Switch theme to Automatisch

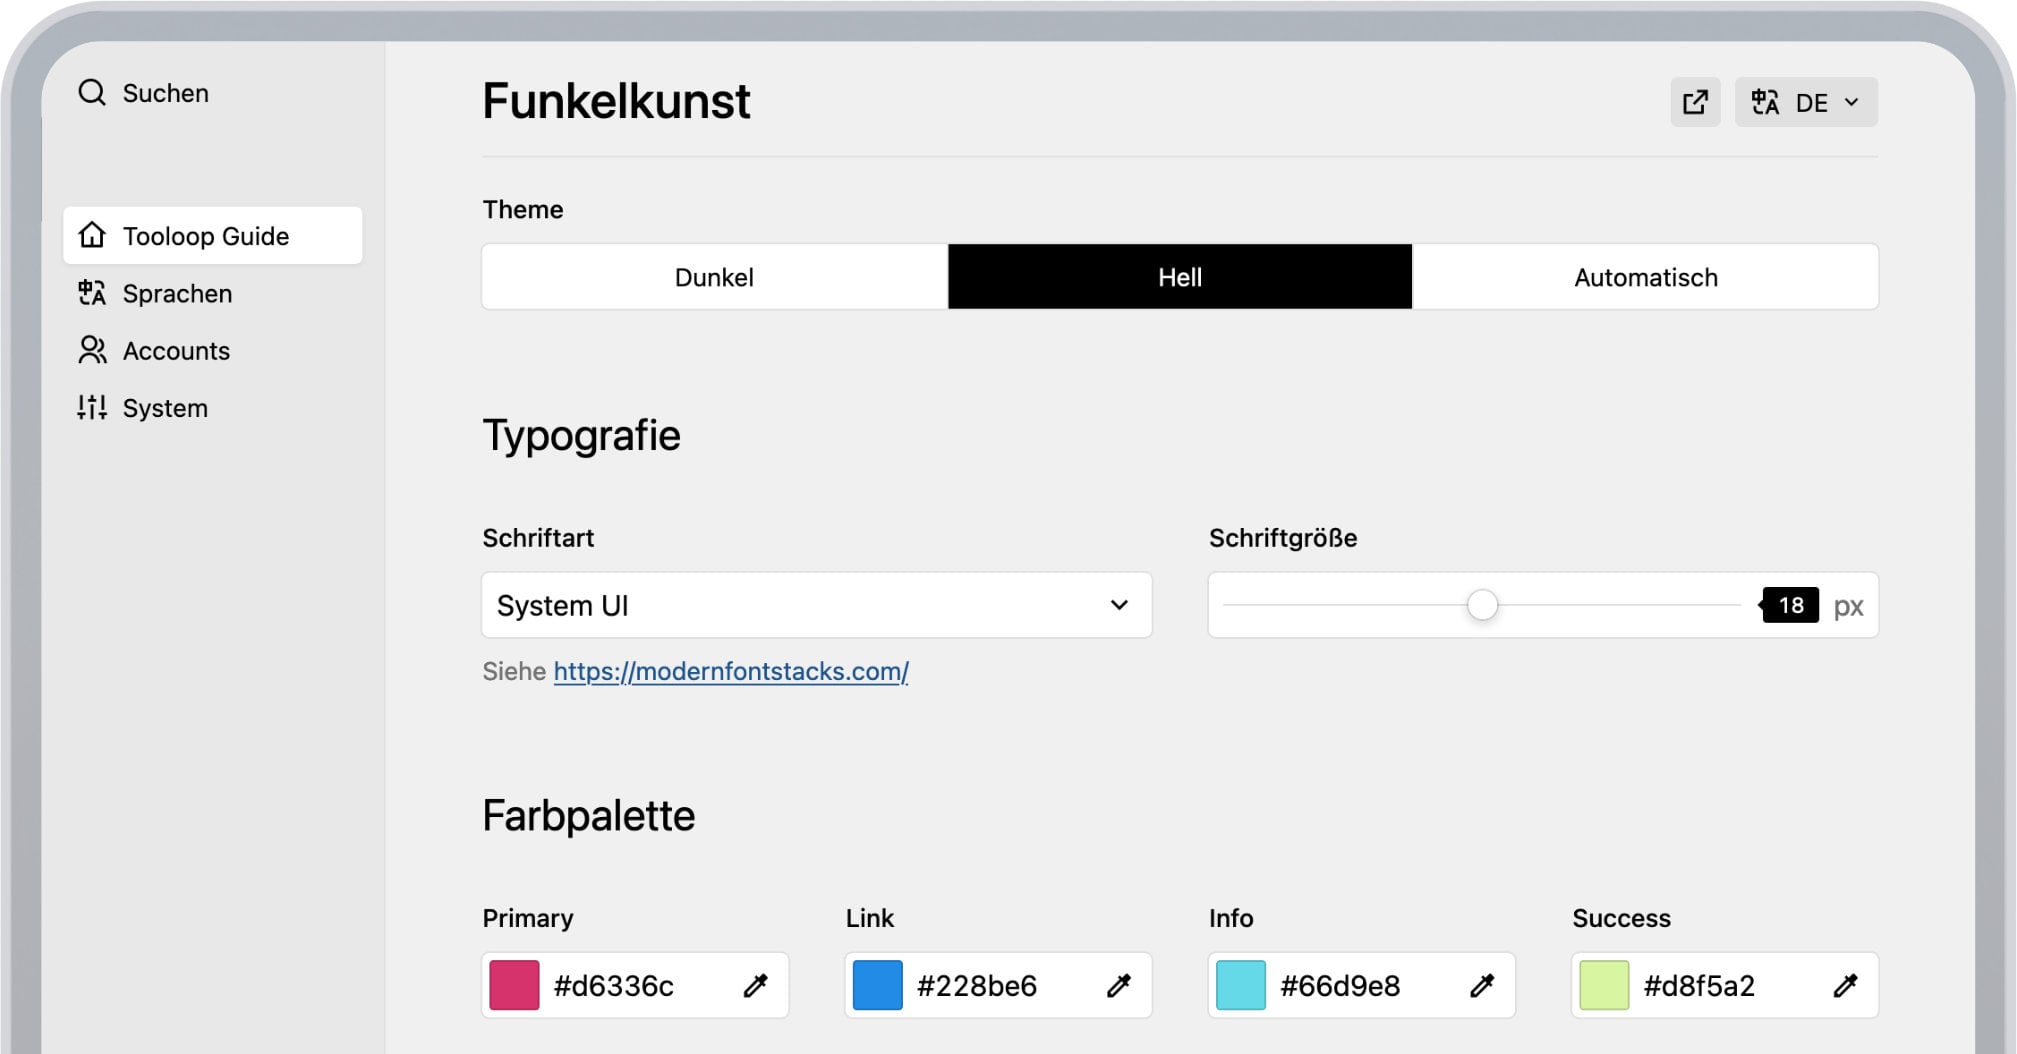coord(1645,277)
